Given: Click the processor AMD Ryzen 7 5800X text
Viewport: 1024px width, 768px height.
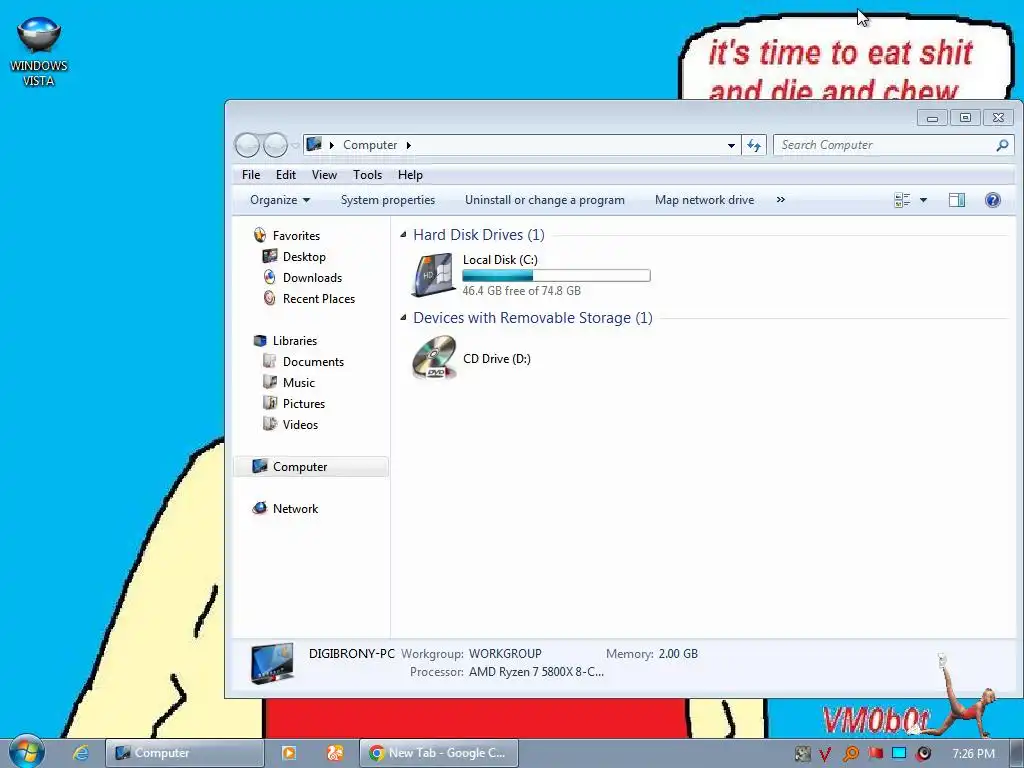Looking at the screenshot, I should [536, 672].
